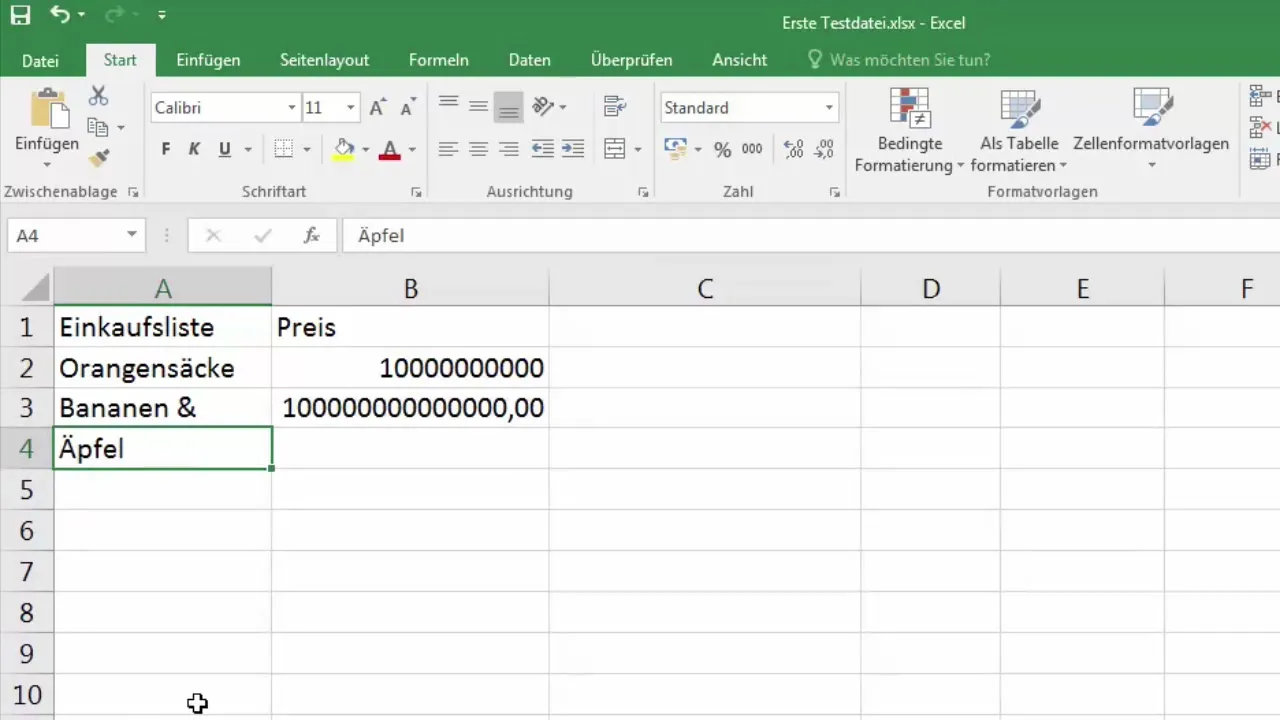The height and width of the screenshot is (720, 1280).
Task: Increase font size with the large A
Action: click(377, 108)
